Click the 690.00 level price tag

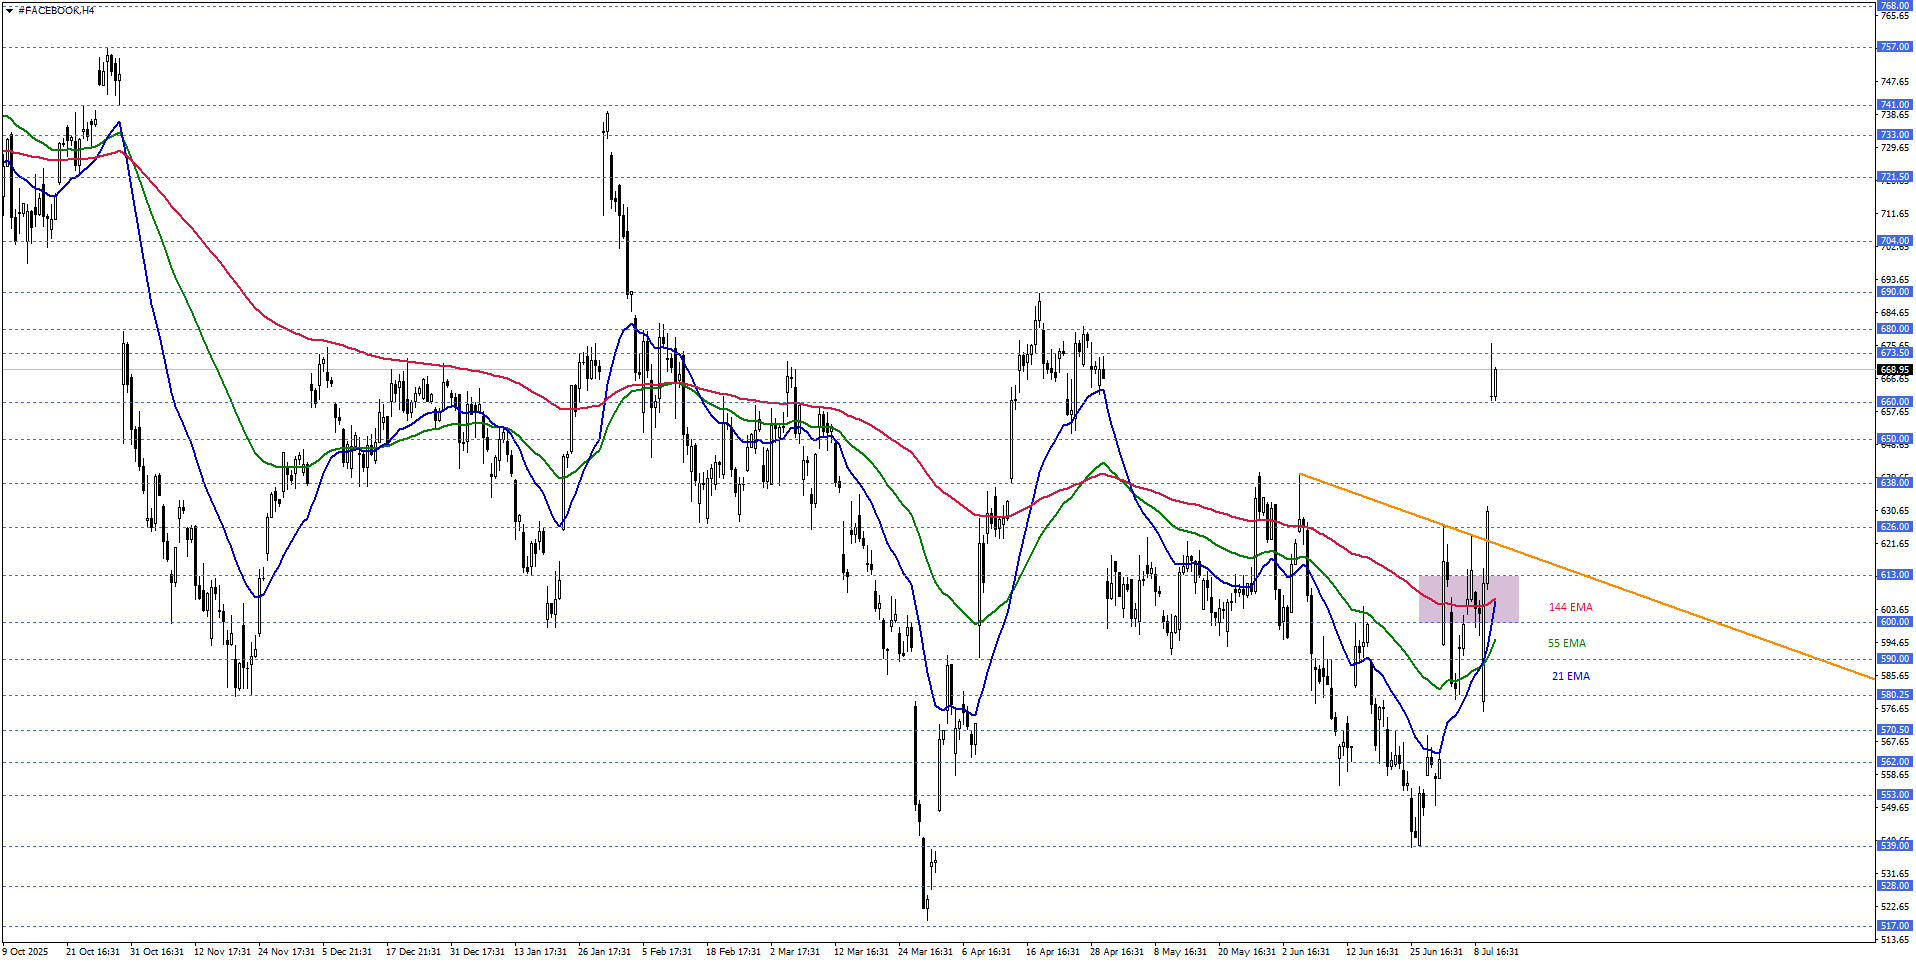(1894, 292)
